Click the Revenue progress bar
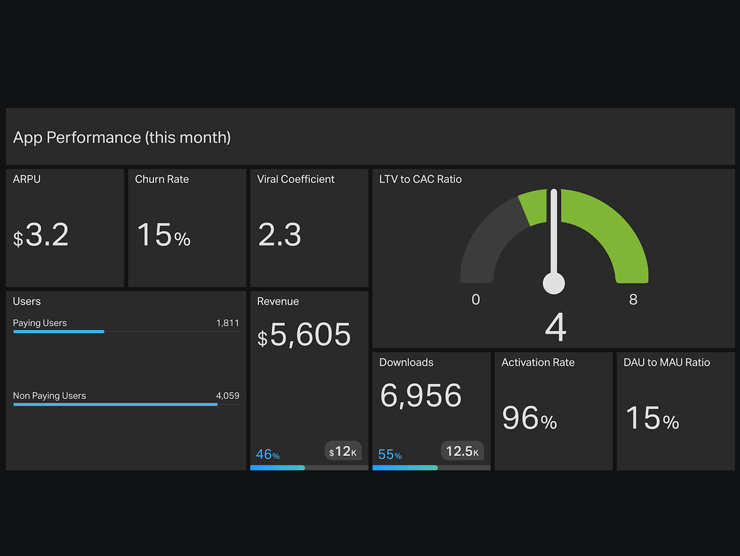 309,468
